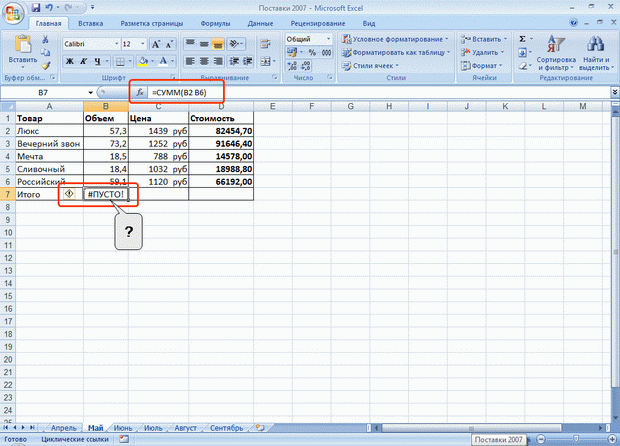Open text orientation options

point(236,44)
